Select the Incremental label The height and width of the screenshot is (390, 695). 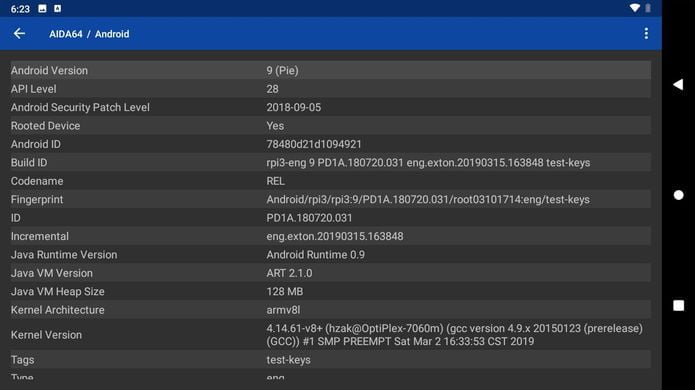click(x=40, y=236)
